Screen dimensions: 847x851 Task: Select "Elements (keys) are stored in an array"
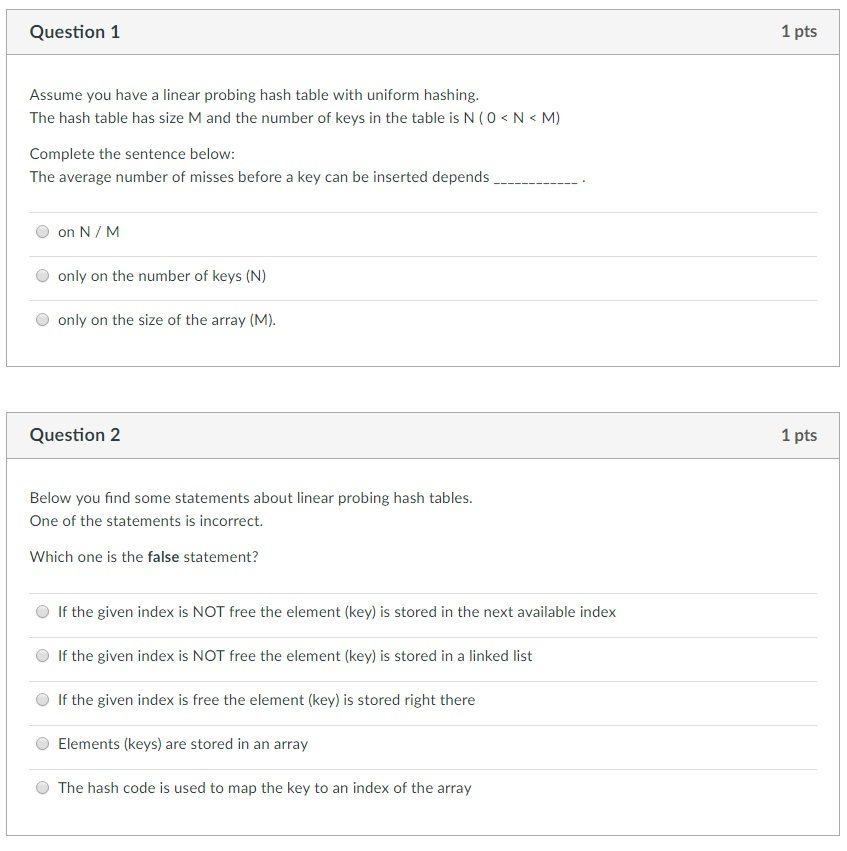pos(184,744)
